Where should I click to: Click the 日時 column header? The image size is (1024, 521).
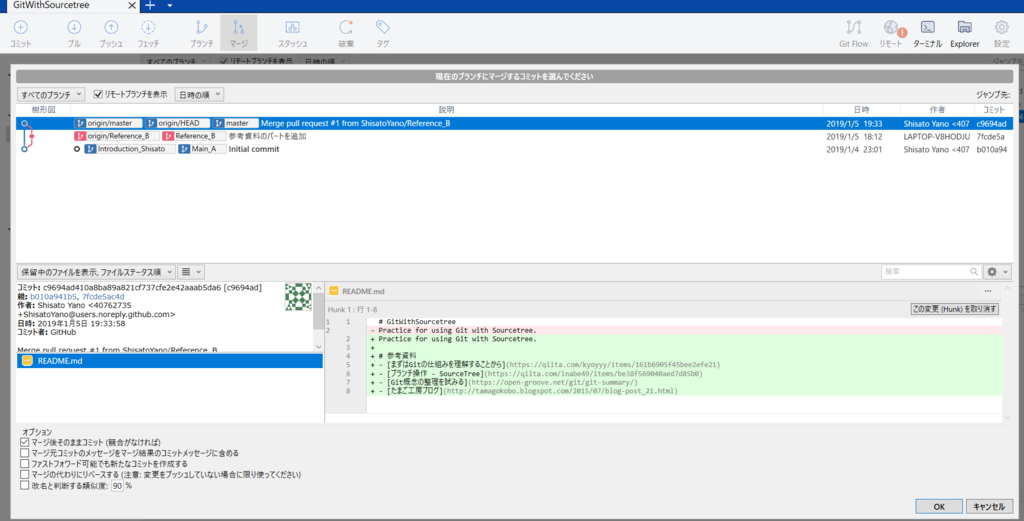pyautogui.click(x=861, y=110)
